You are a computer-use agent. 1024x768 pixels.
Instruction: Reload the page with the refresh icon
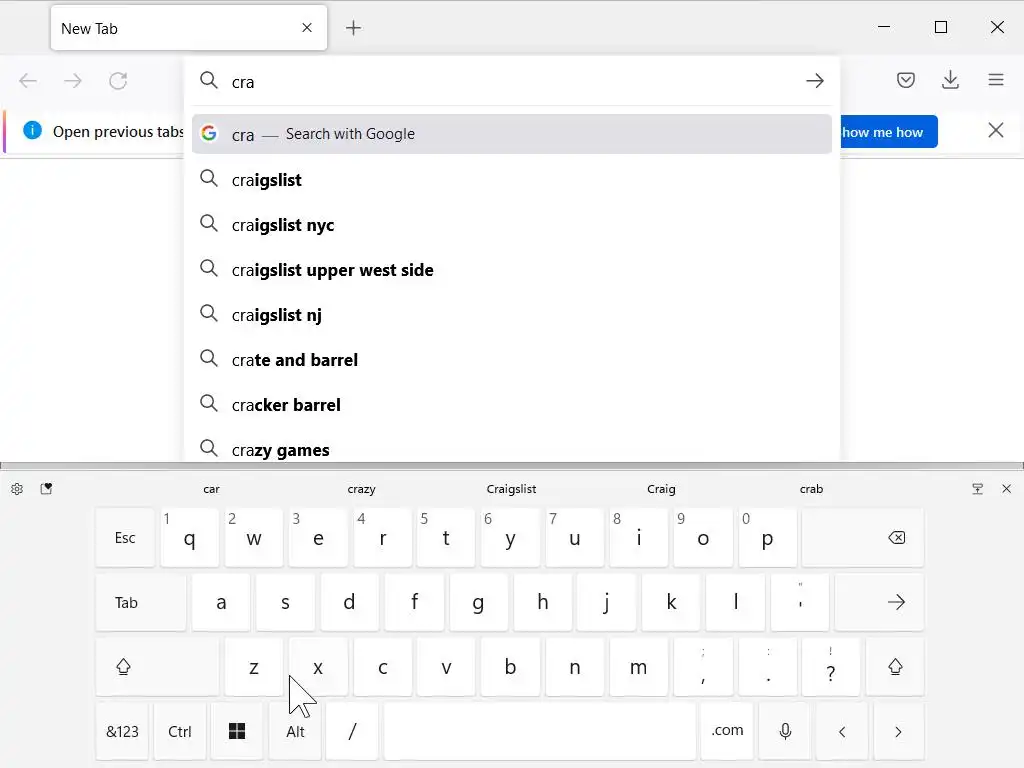[x=118, y=81]
